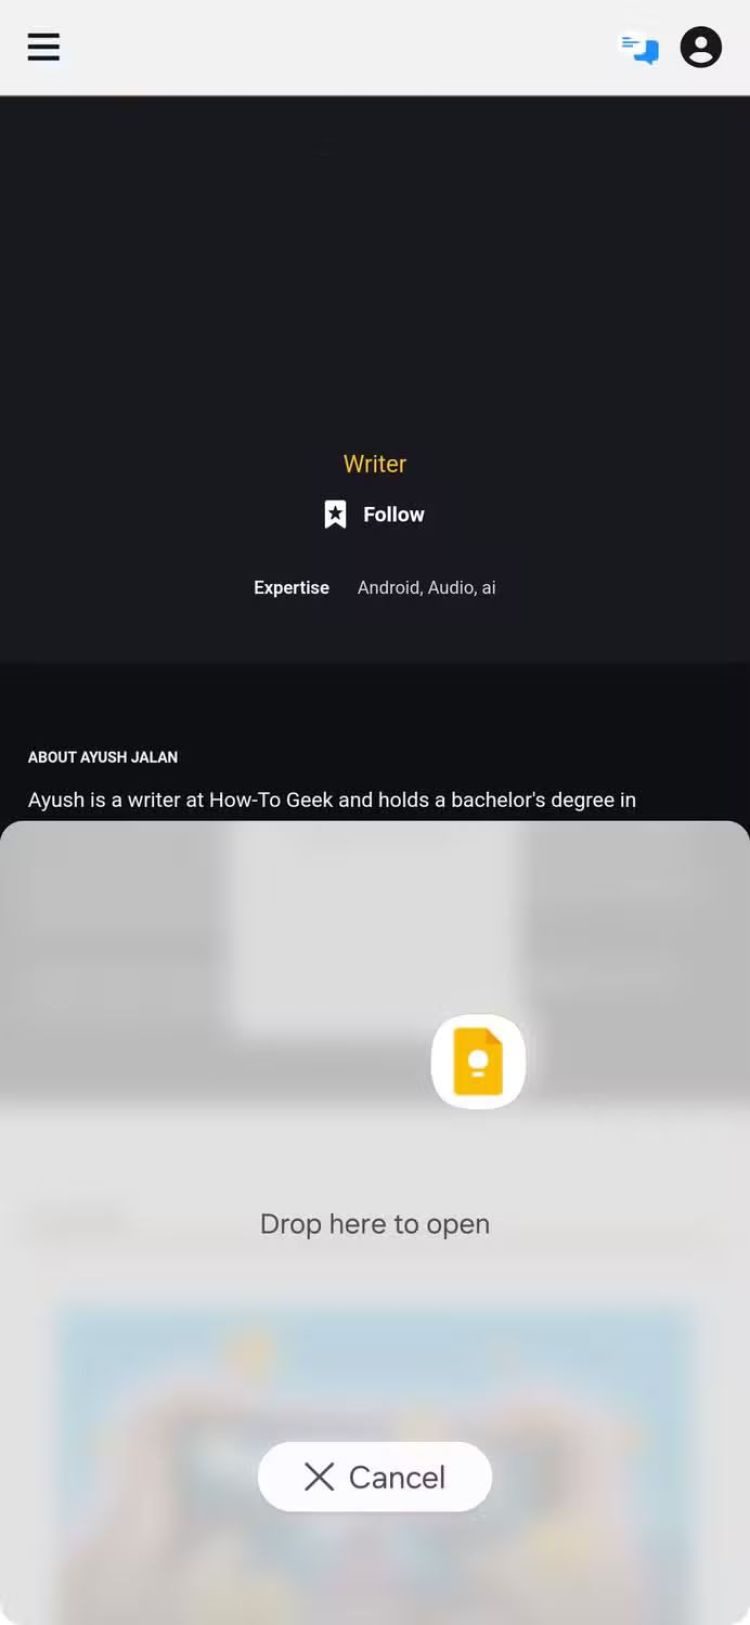Click the X icon inside Cancel
The width and height of the screenshot is (750, 1625).
pyautogui.click(x=319, y=1477)
